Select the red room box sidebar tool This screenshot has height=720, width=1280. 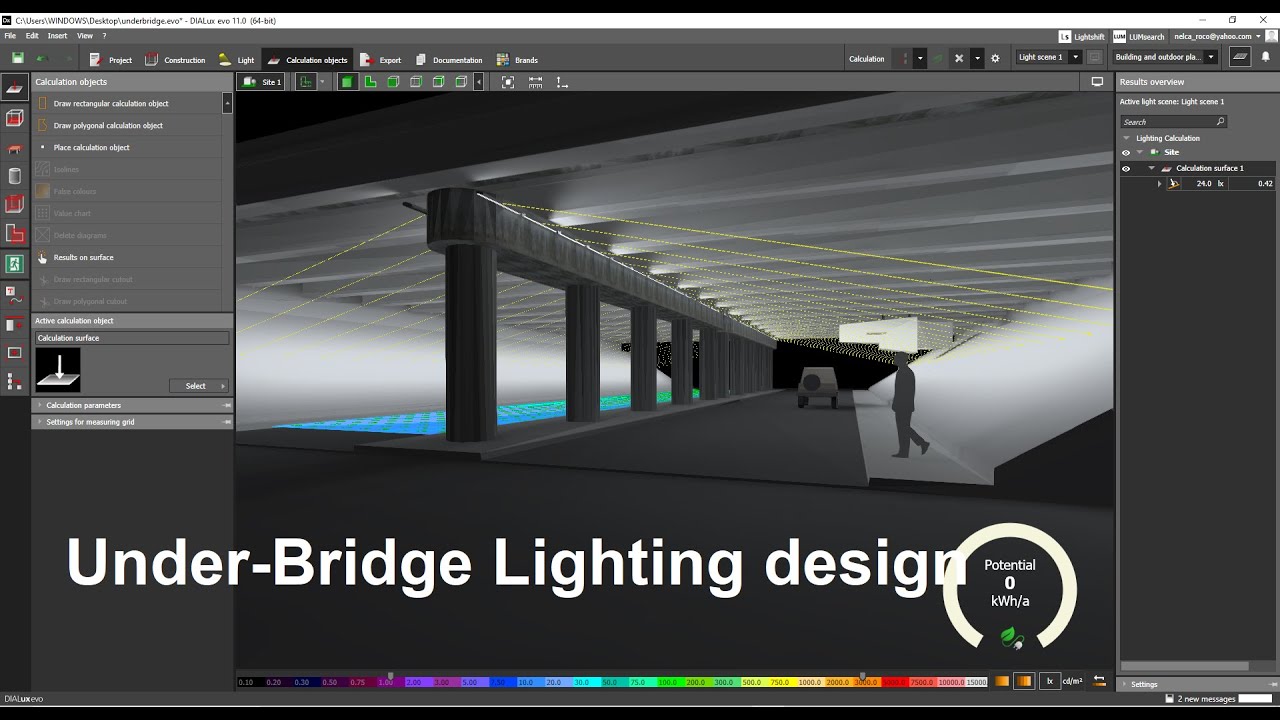[15, 205]
